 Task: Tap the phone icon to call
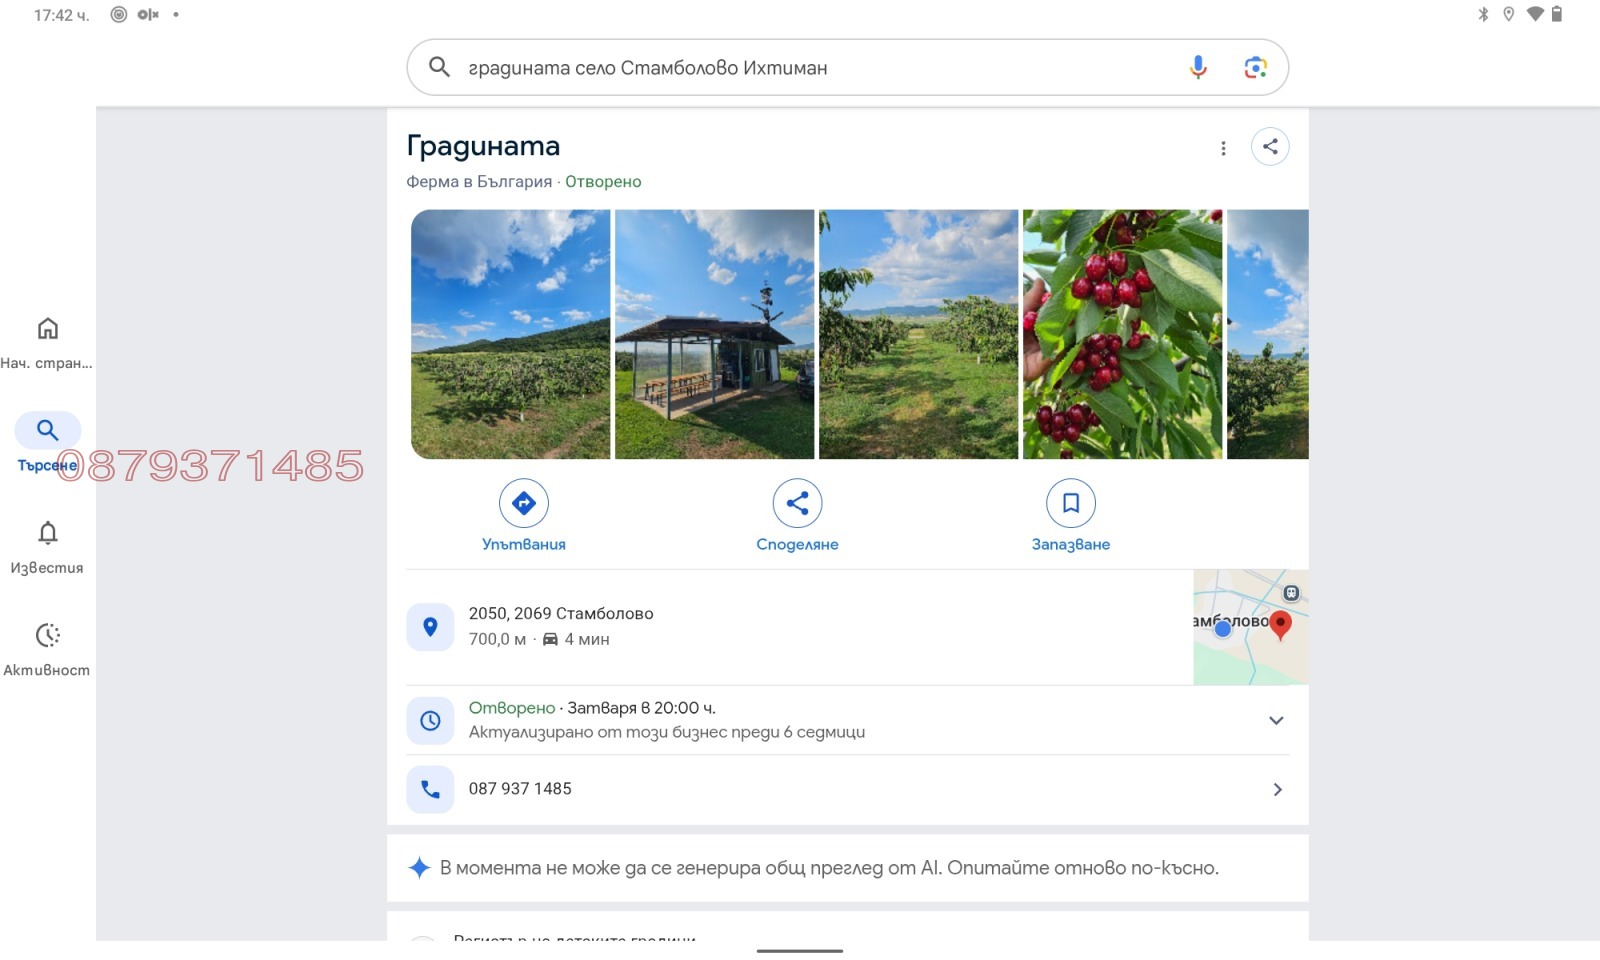pos(430,789)
